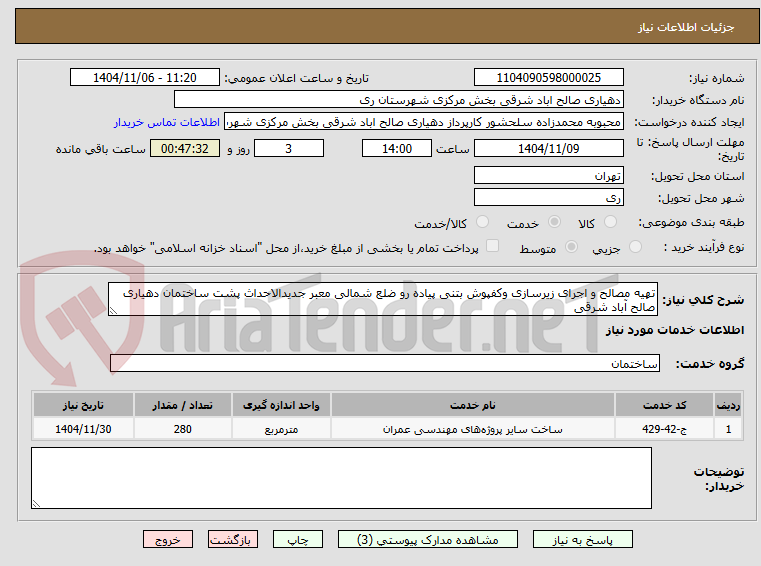Click the 'تاریخ نیاز' column header
Screen dimensions: 761x566
click(x=83, y=405)
